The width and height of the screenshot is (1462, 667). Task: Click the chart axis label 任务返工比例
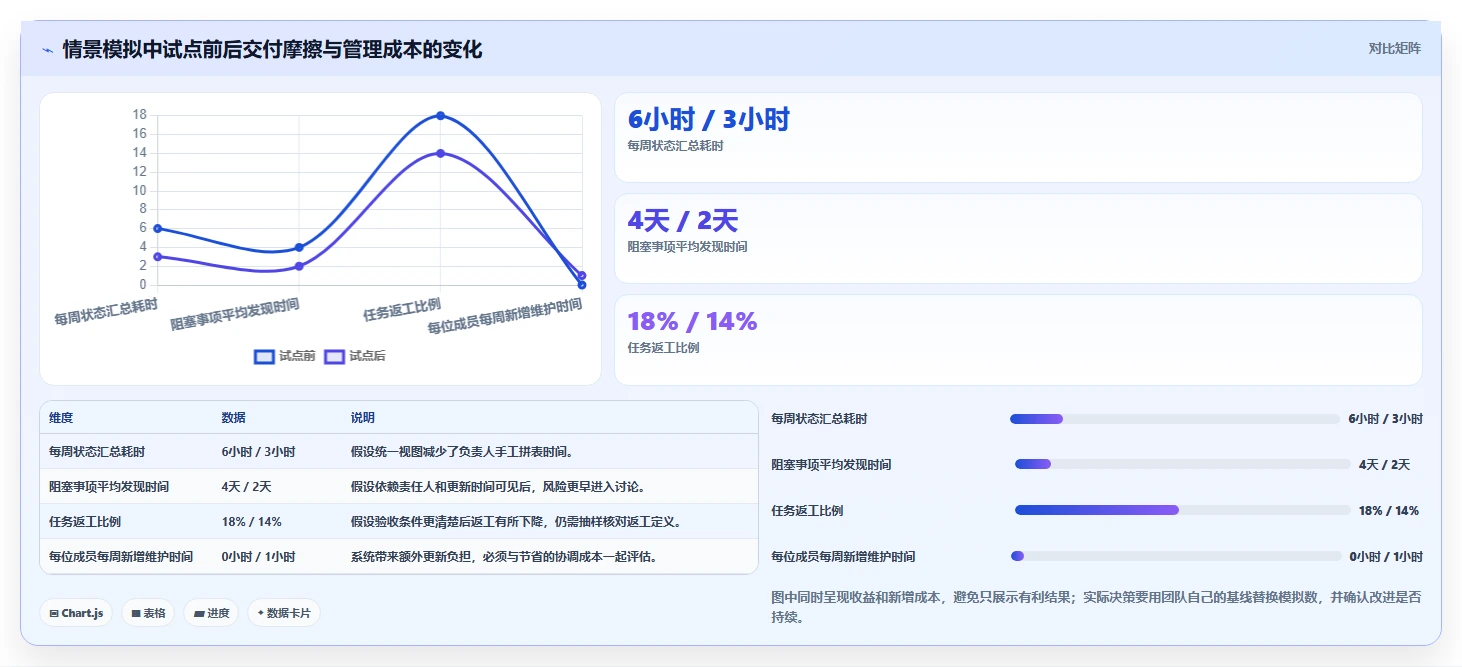pos(401,310)
